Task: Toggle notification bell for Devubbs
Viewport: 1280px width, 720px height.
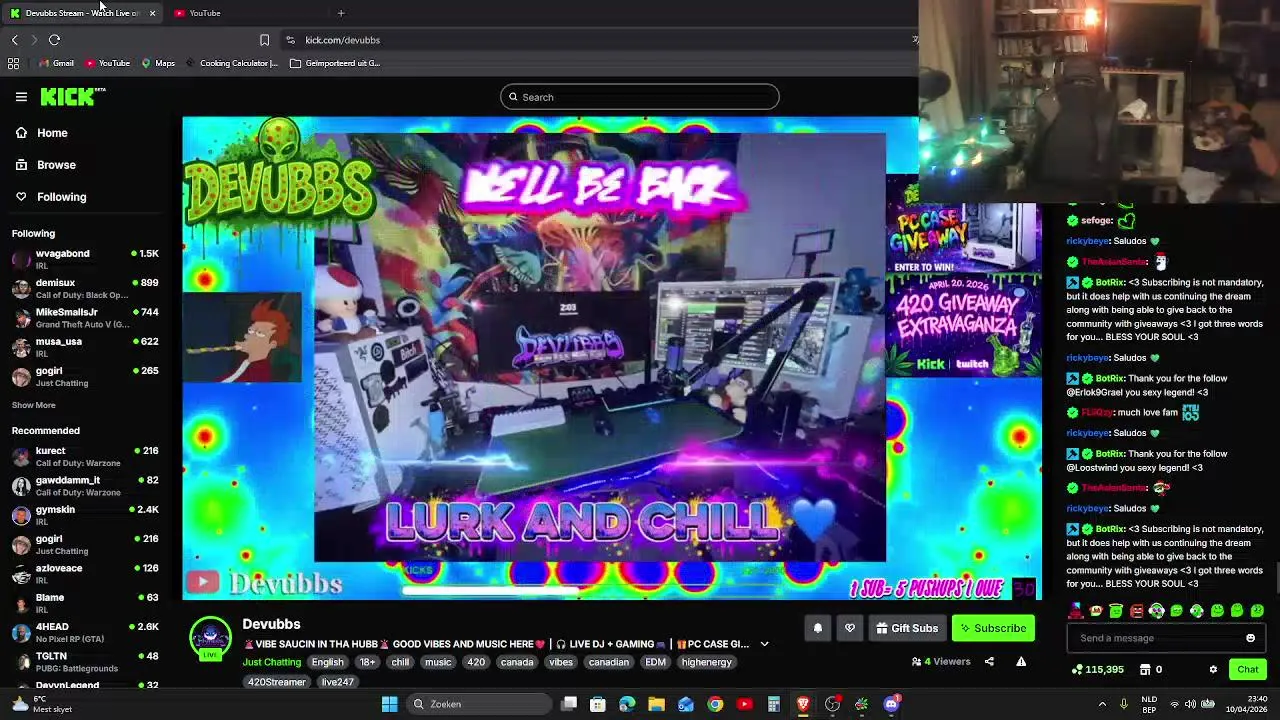Action: [x=817, y=628]
